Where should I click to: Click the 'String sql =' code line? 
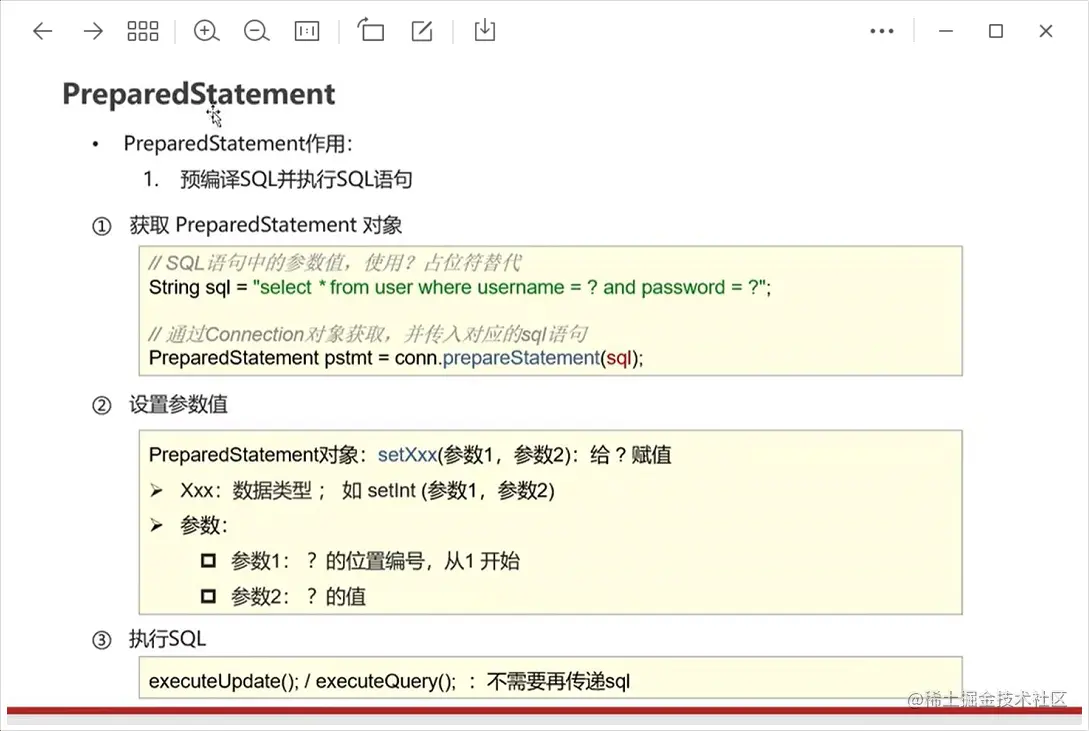(x=460, y=287)
